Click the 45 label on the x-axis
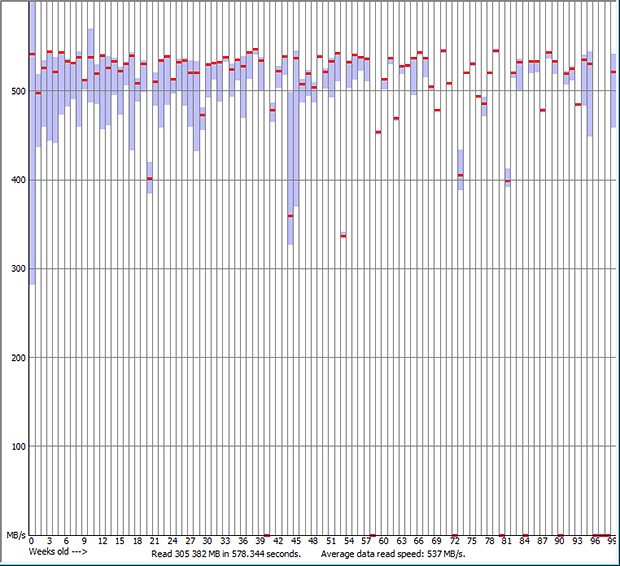Image resolution: width=620 pixels, height=566 pixels. pos(296,541)
